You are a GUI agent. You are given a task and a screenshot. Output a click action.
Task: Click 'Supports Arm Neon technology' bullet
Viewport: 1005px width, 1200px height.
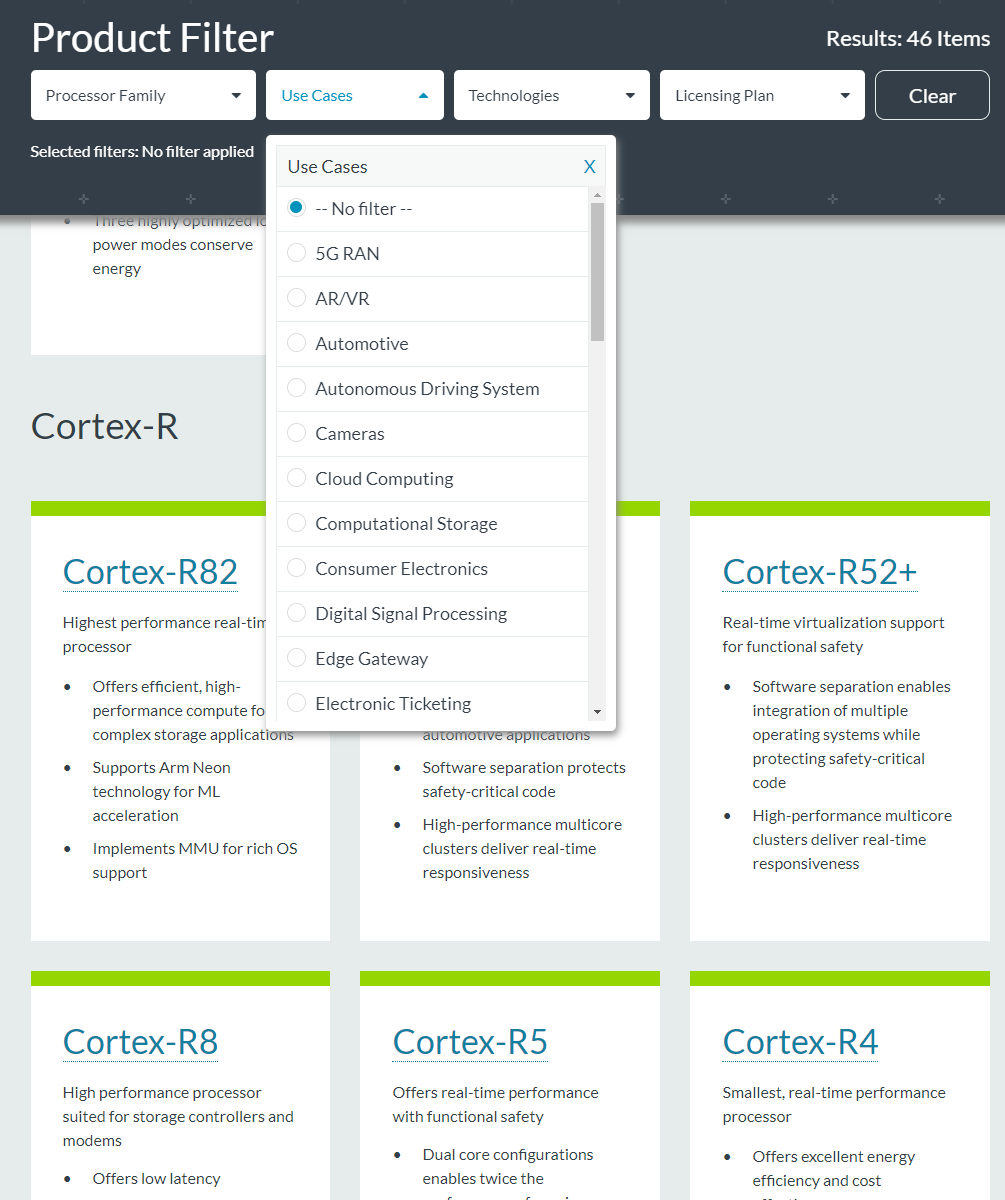pyautogui.click(x=162, y=791)
